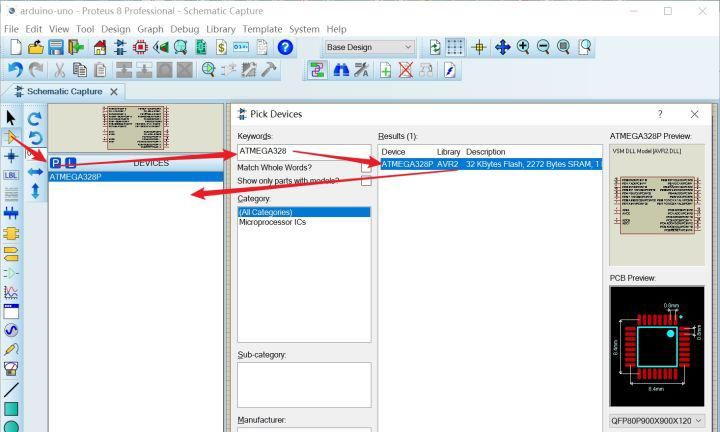The height and width of the screenshot is (432, 720).
Task: Tick Show only parts with models checkbox
Action: coord(366,181)
